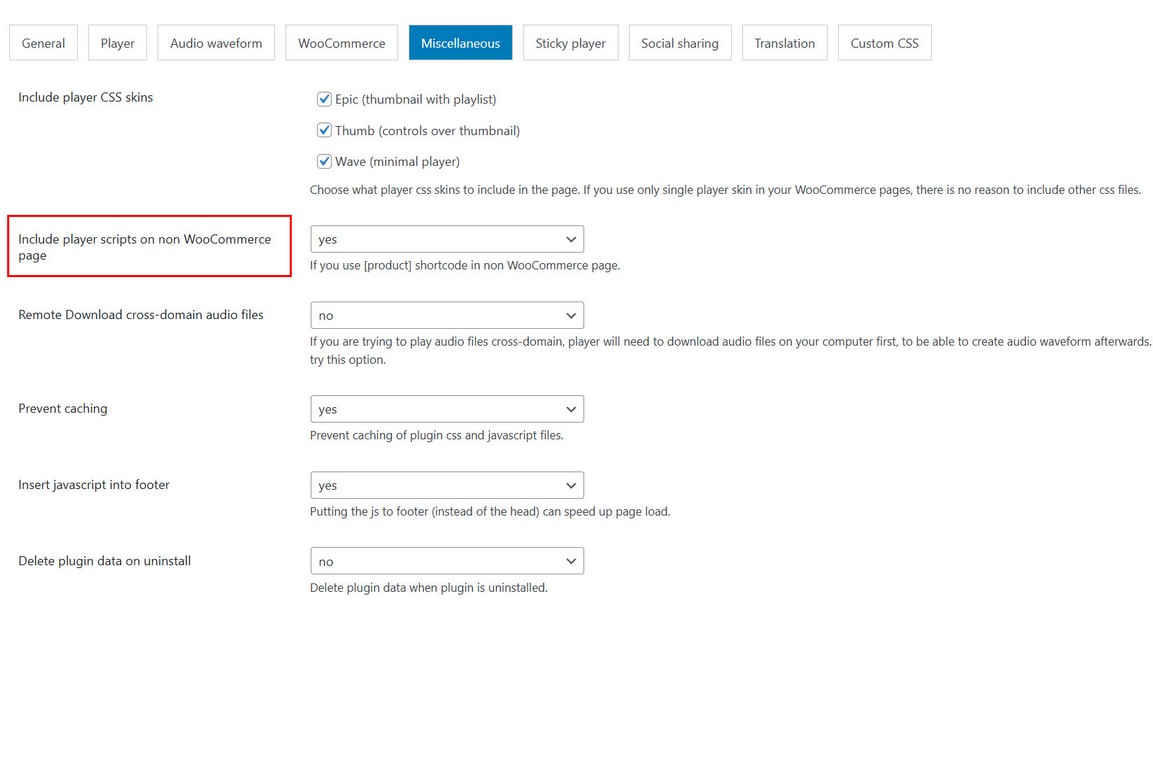Open the General settings tab

pyautogui.click(x=43, y=43)
